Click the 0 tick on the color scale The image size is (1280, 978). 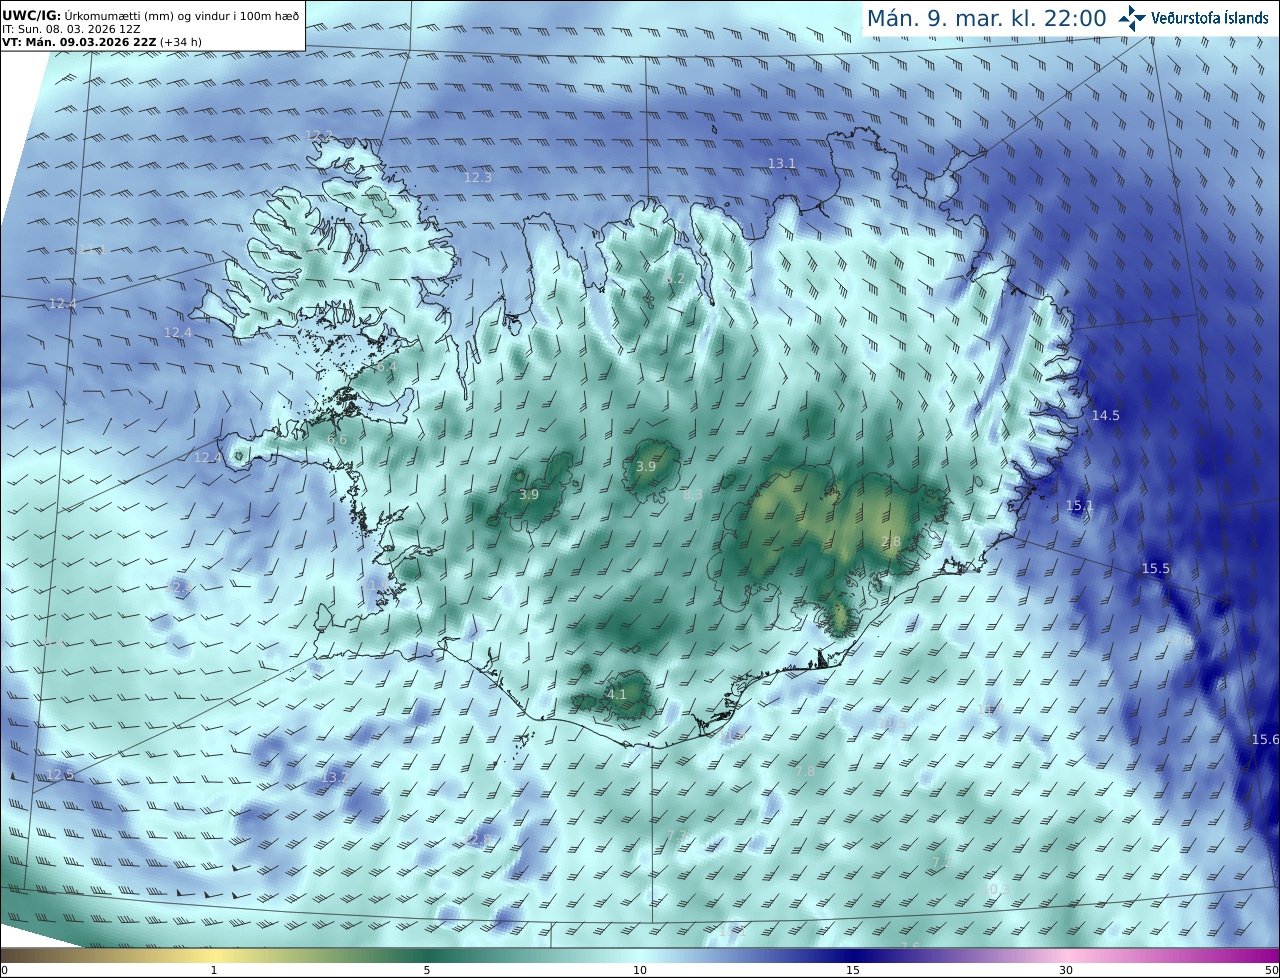tap(4, 970)
